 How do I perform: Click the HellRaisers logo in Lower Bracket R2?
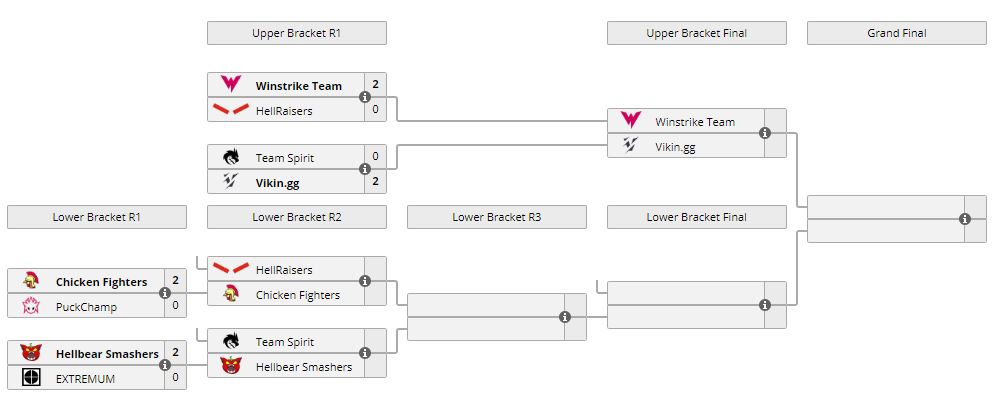[x=231, y=269]
